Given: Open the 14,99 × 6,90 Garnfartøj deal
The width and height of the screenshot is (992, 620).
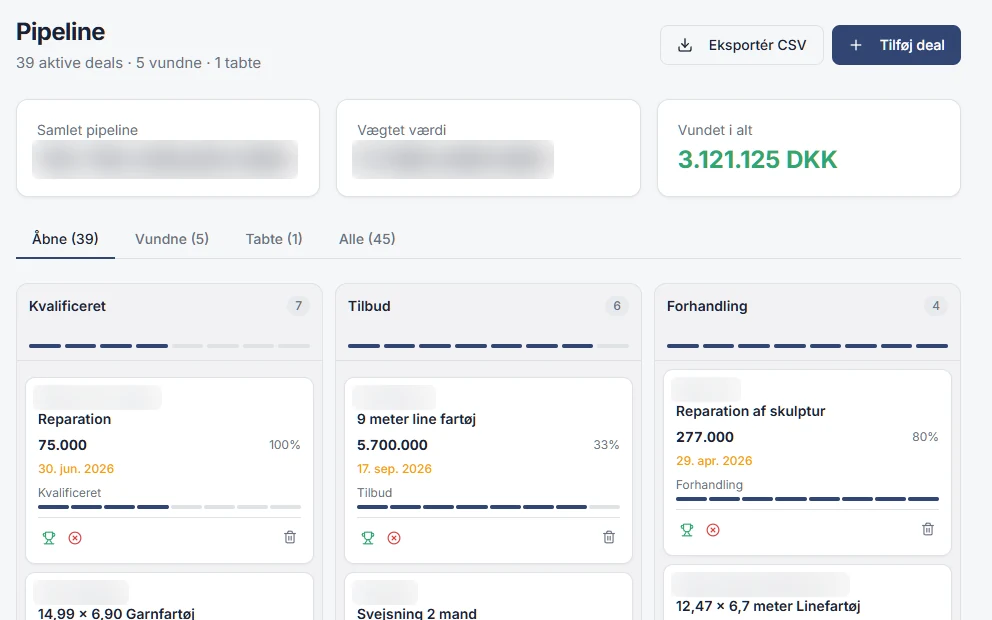Looking at the screenshot, I should coord(116,613).
